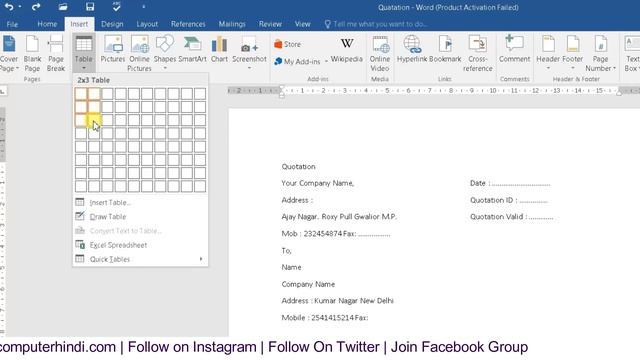
Task: Open the Cover Page gallery
Action: pyautogui.click(x=9, y=53)
